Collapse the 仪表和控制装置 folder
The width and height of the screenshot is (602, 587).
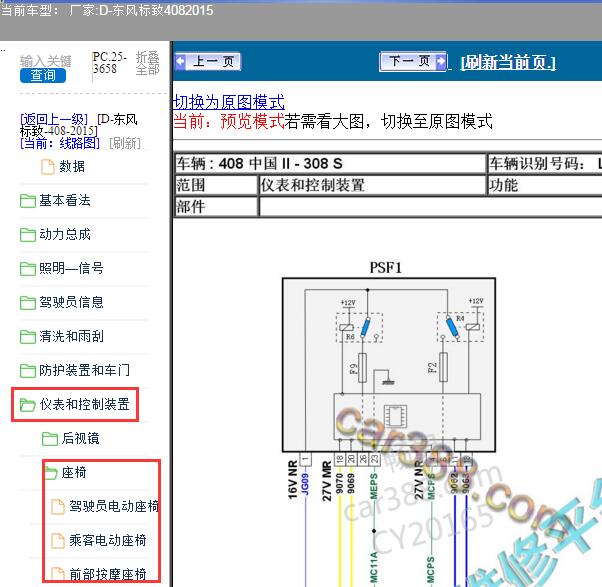[84, 404]
